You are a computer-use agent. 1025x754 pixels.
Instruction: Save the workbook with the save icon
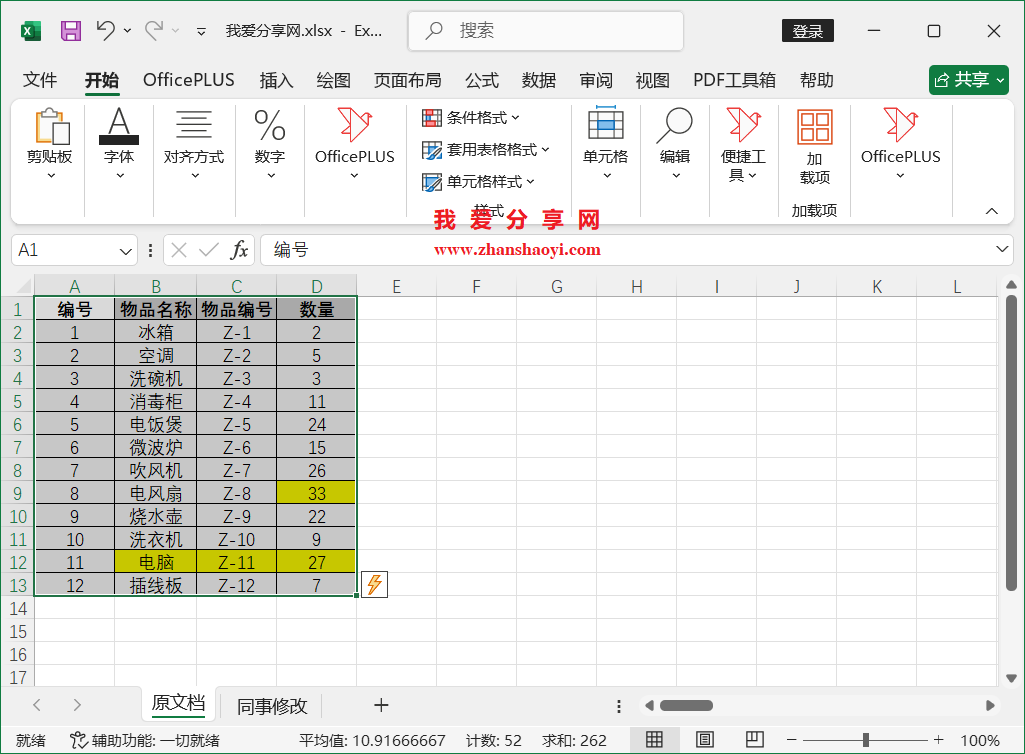click(69, 30)
